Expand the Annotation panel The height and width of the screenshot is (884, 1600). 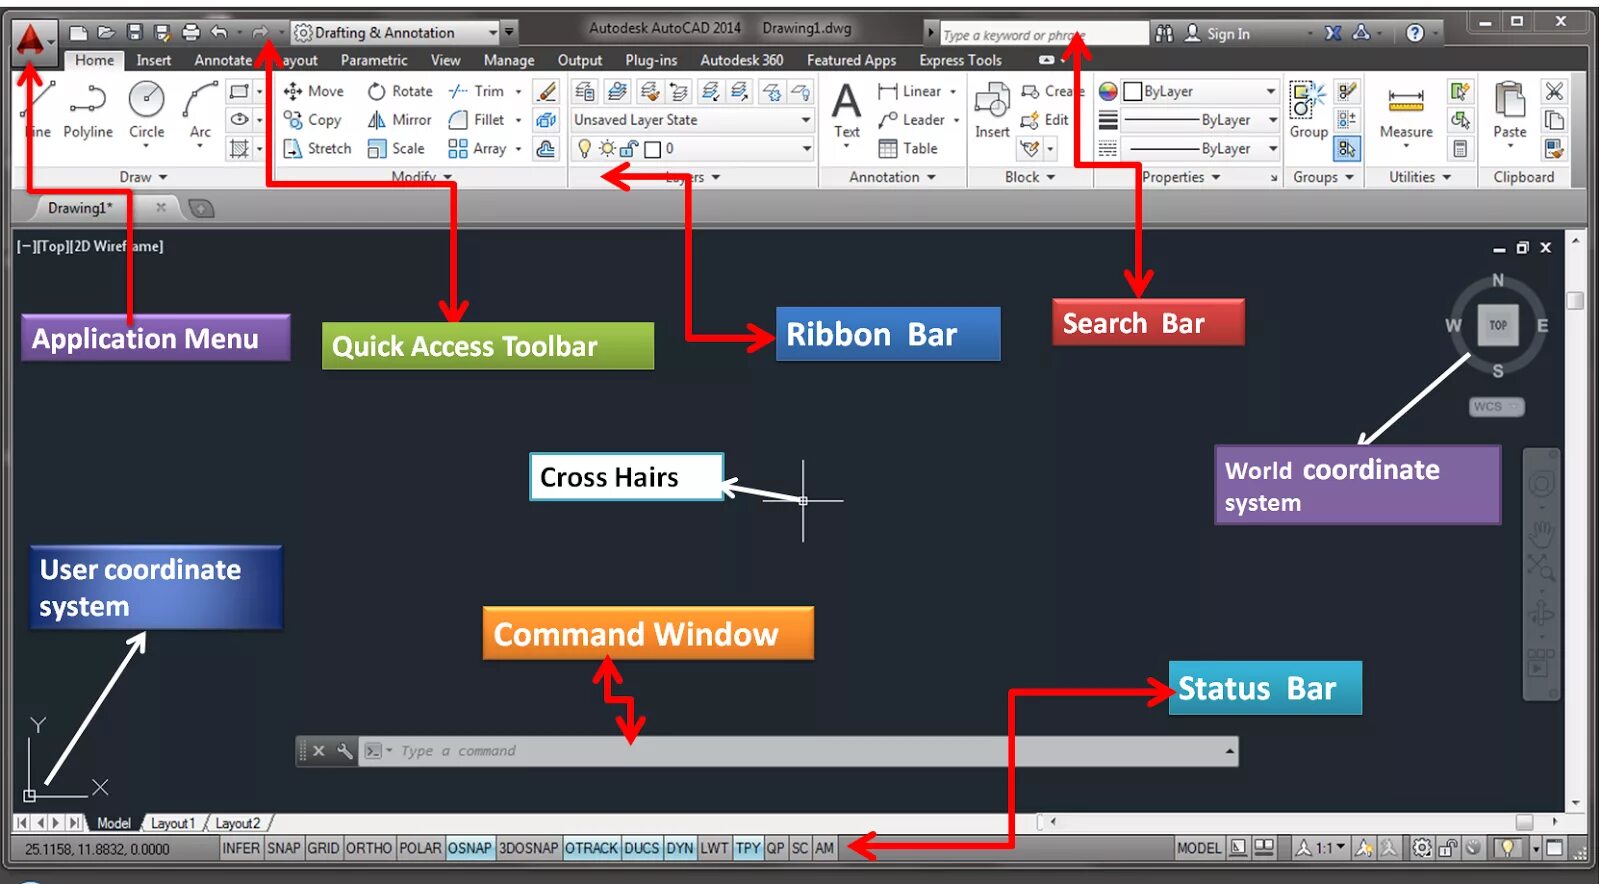coord(893,177)
